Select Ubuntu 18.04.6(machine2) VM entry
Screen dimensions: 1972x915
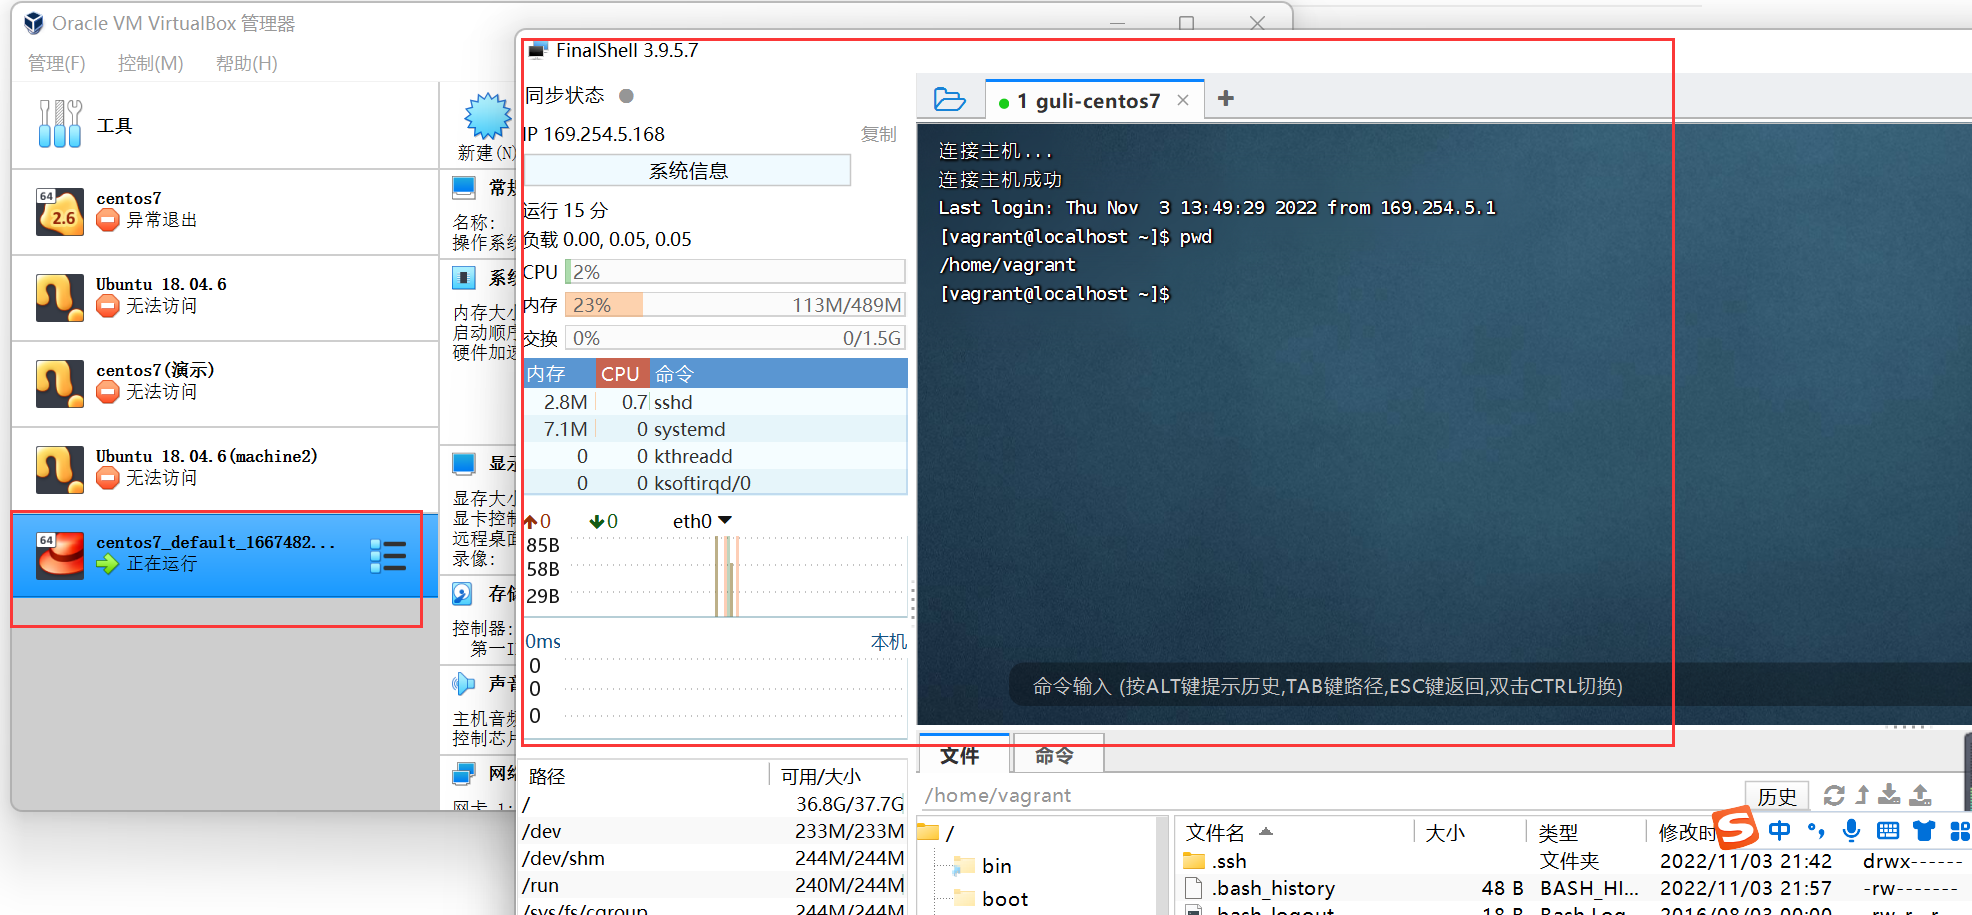pos(225,470)
